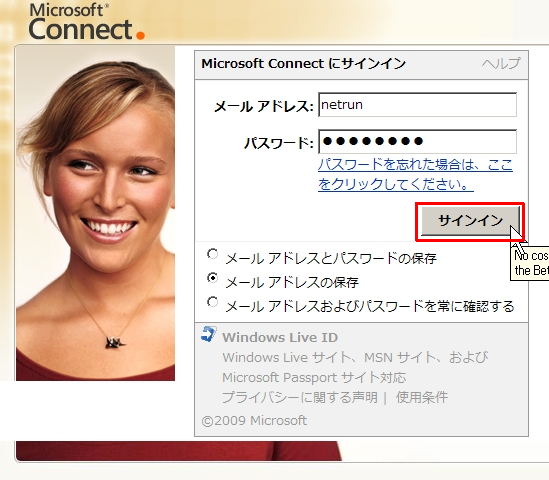Screen dimensions: 549x480
Task: Click the Microsoft Passport サイト対応 text
Action: (x=314, y=377)
